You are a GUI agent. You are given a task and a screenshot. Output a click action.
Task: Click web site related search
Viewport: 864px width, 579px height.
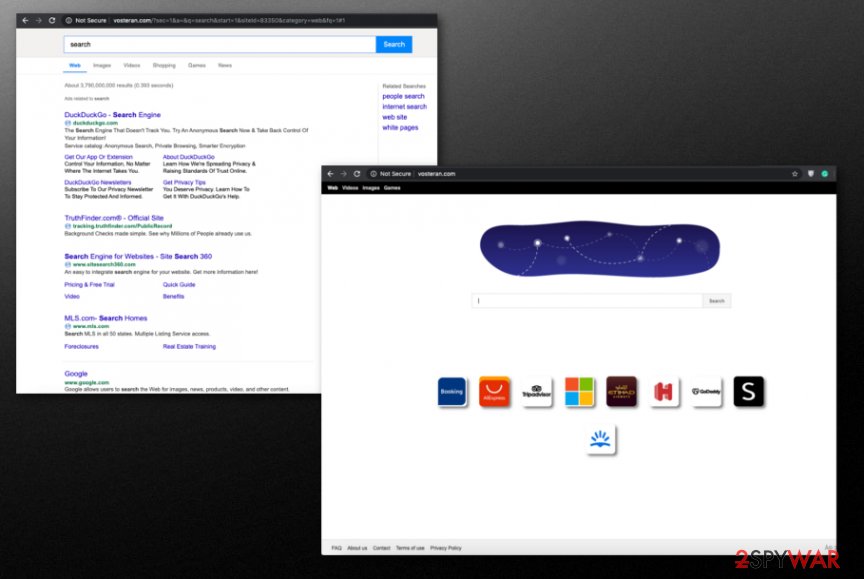[x=395, y=117]
